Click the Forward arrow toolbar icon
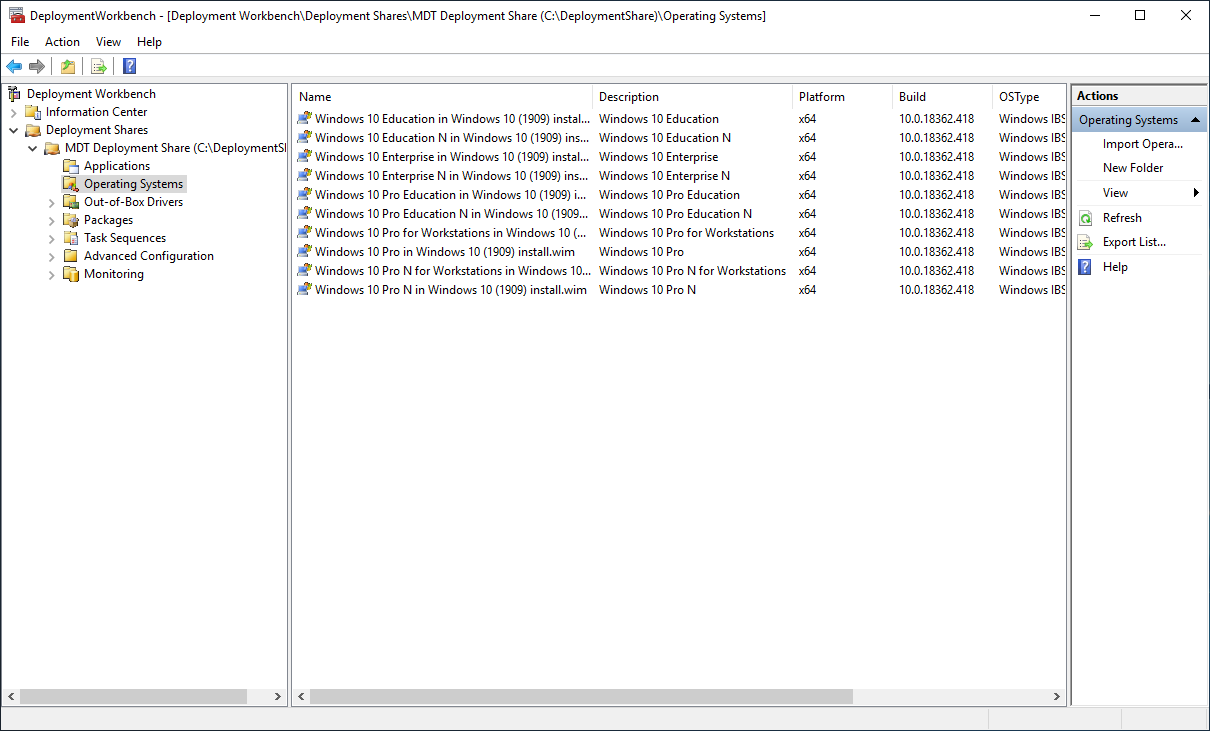The height and width of the screenshot is (731, 1210). click(37, 66)
